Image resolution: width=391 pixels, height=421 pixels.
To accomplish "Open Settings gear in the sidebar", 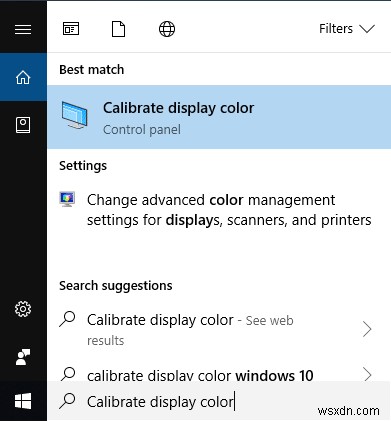I will 23,309.
